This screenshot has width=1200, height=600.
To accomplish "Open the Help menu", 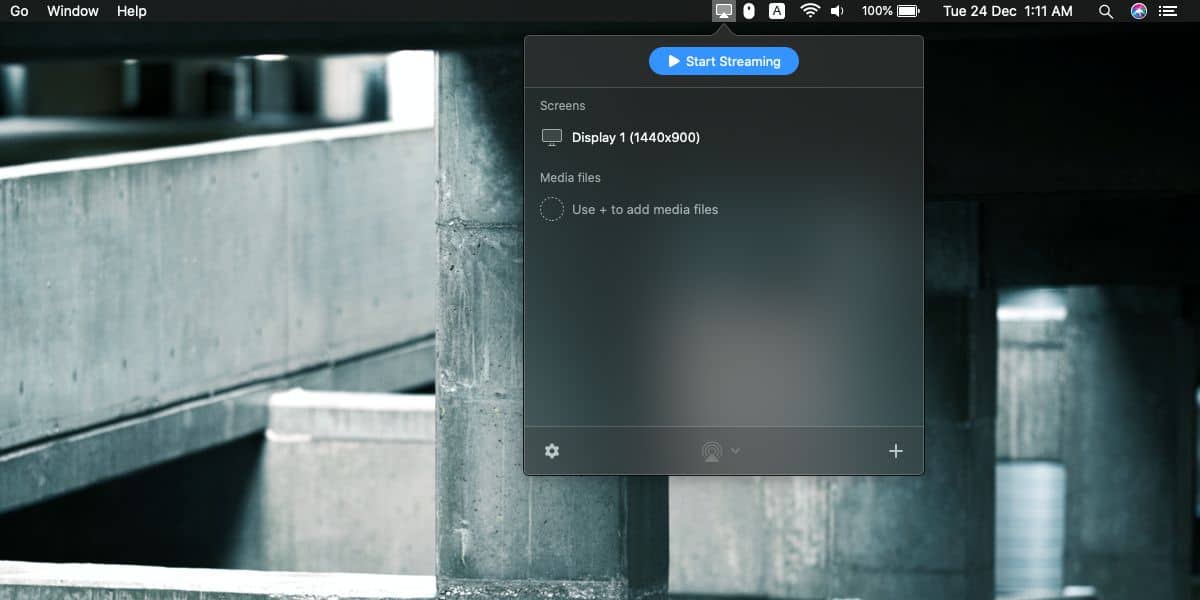I will 131,11.
